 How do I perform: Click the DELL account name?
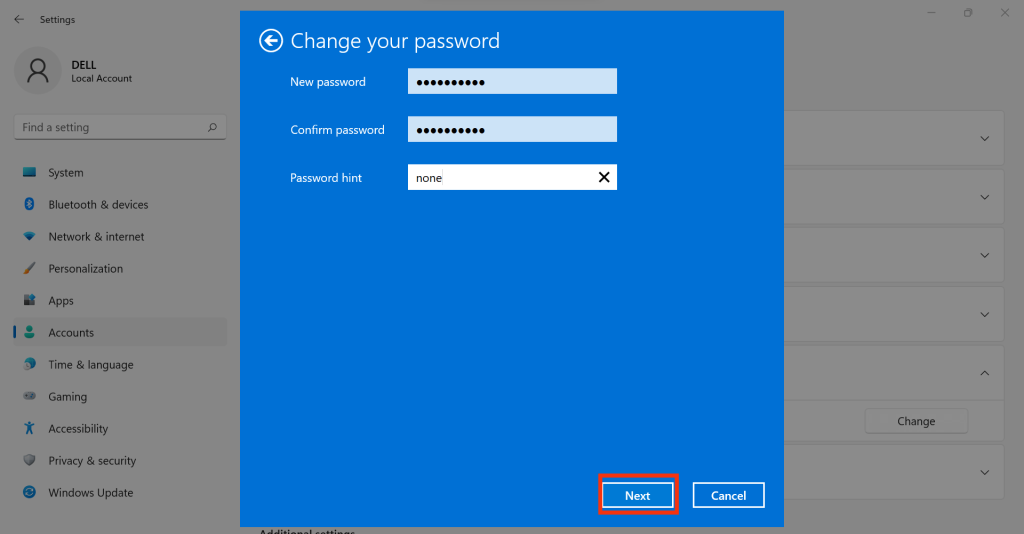(84, 65)
